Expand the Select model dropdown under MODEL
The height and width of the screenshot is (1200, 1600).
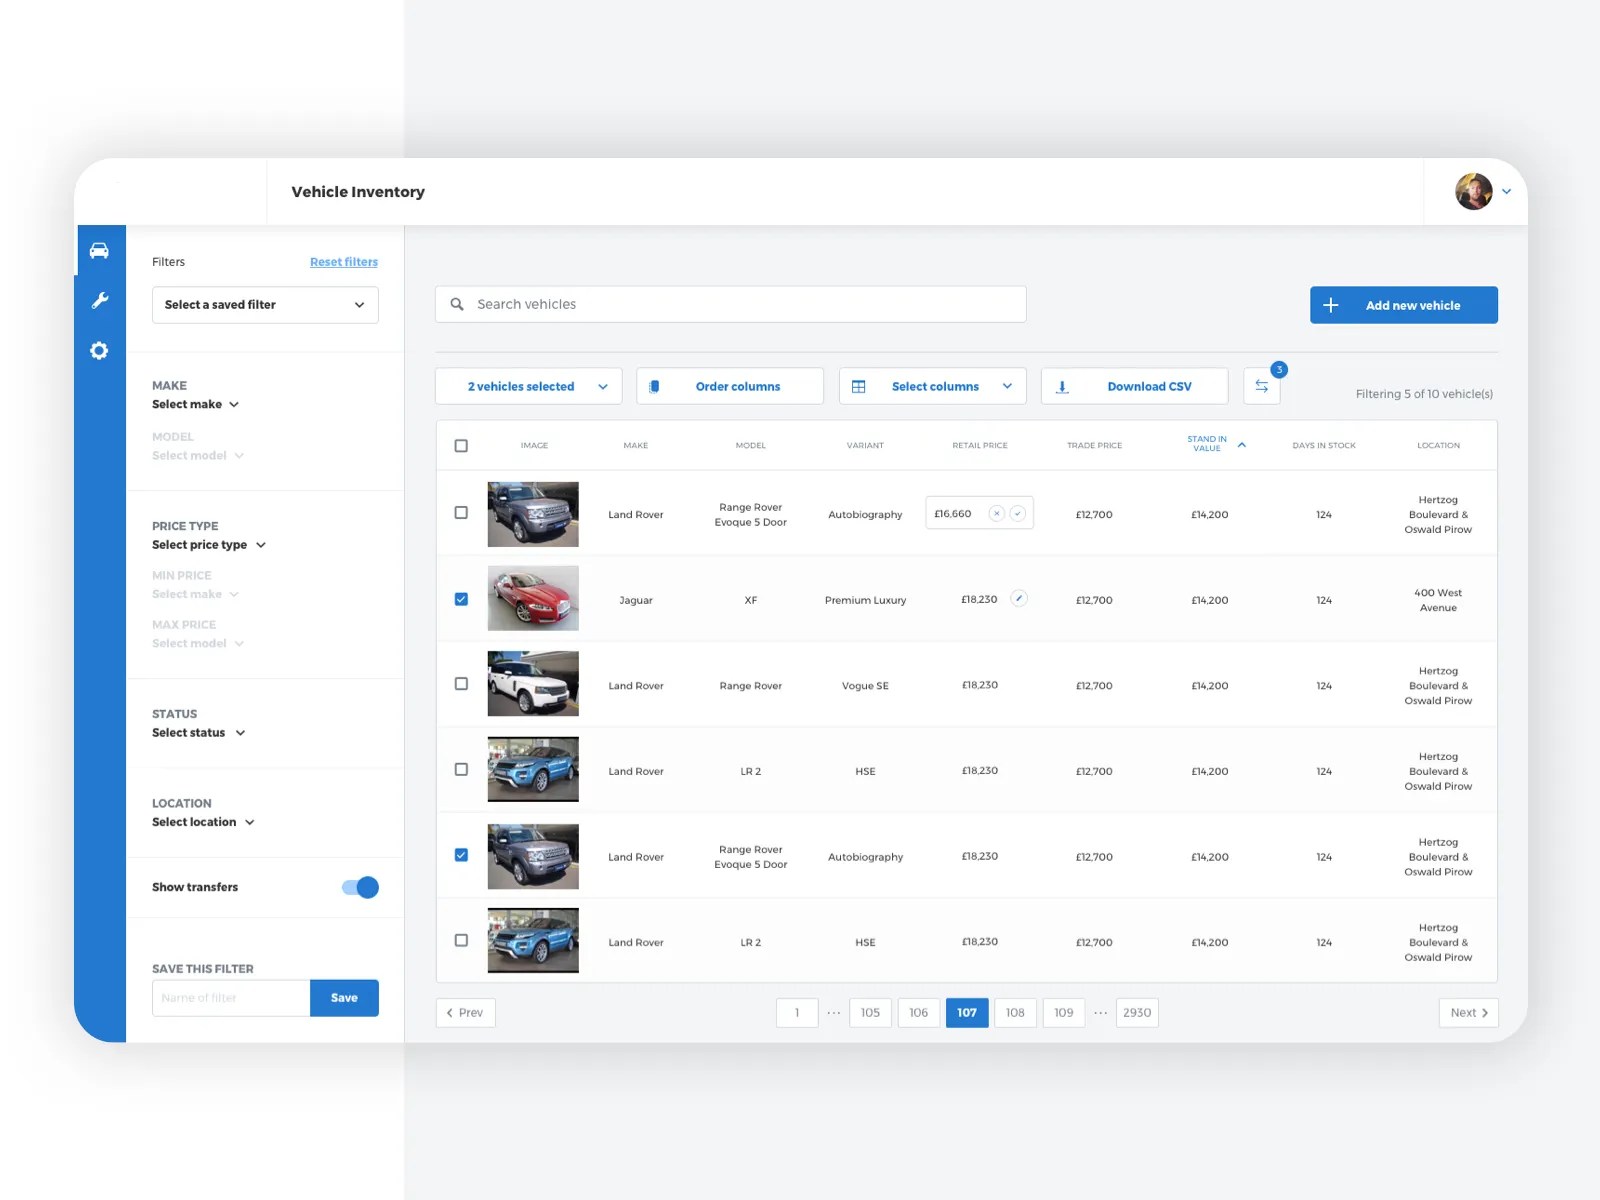click(x=198, y=455)
